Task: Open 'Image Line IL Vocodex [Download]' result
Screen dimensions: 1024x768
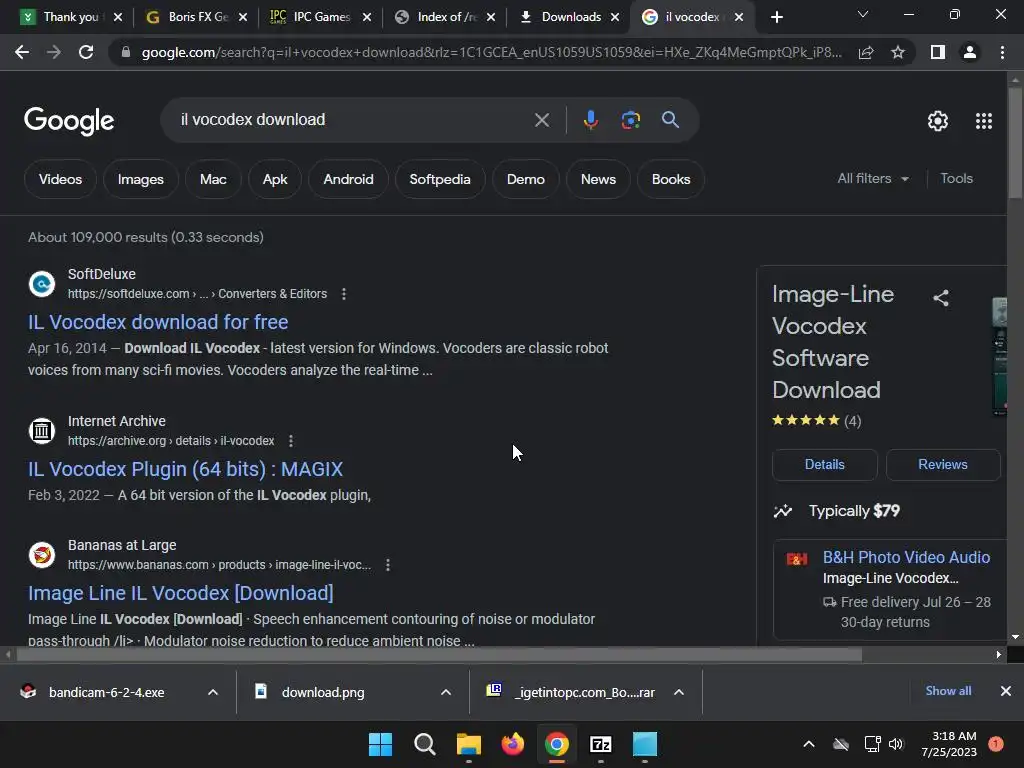Action: coord(181,593)
